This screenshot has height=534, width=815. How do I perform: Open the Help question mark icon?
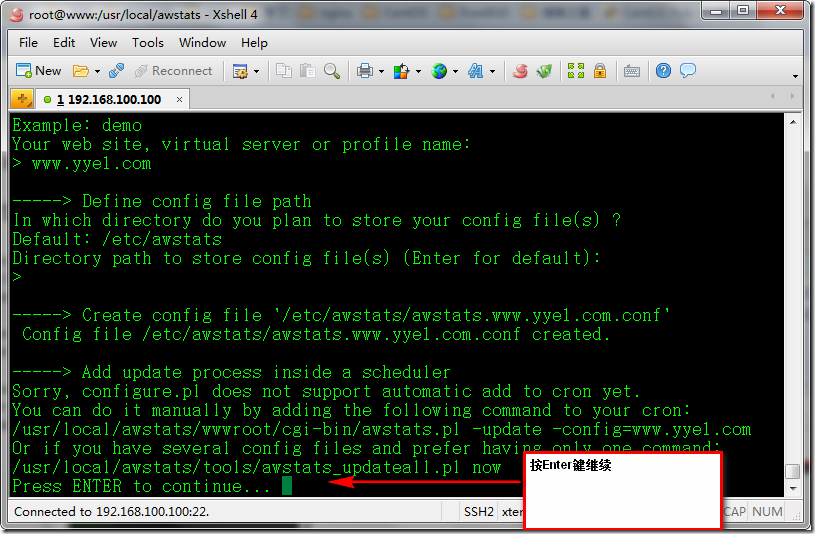(663, 70)
